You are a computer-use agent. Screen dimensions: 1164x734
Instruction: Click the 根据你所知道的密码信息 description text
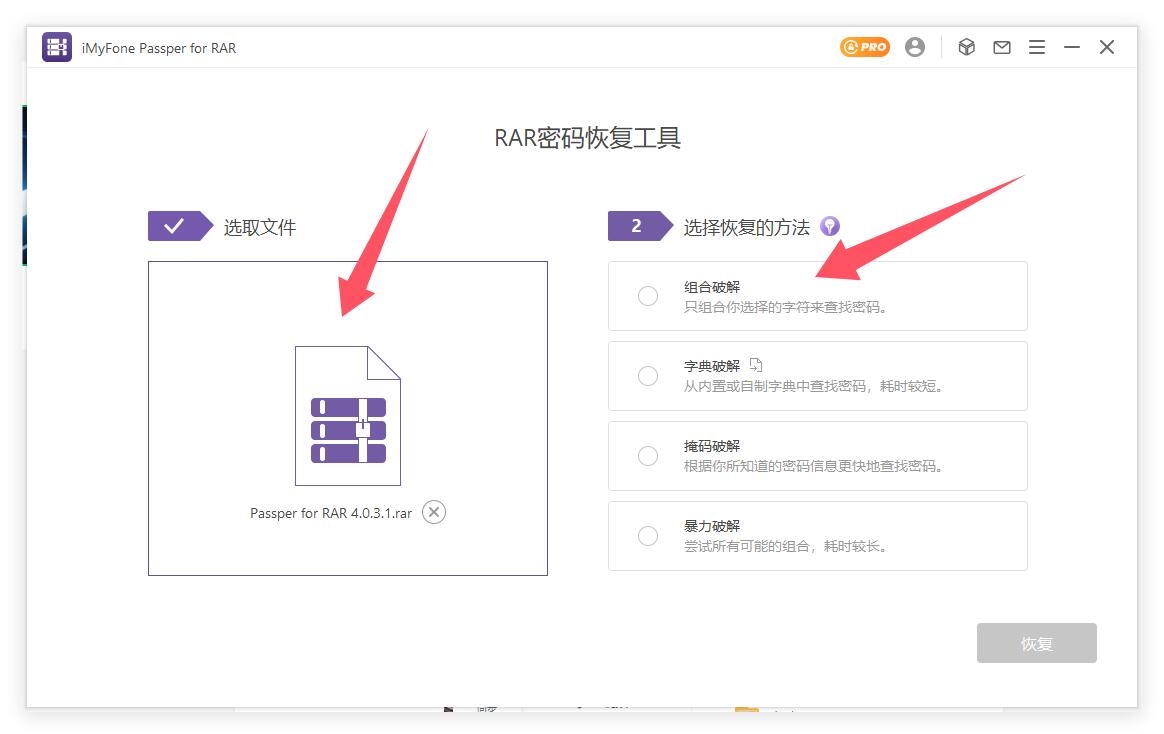click(x=813, y=467)
